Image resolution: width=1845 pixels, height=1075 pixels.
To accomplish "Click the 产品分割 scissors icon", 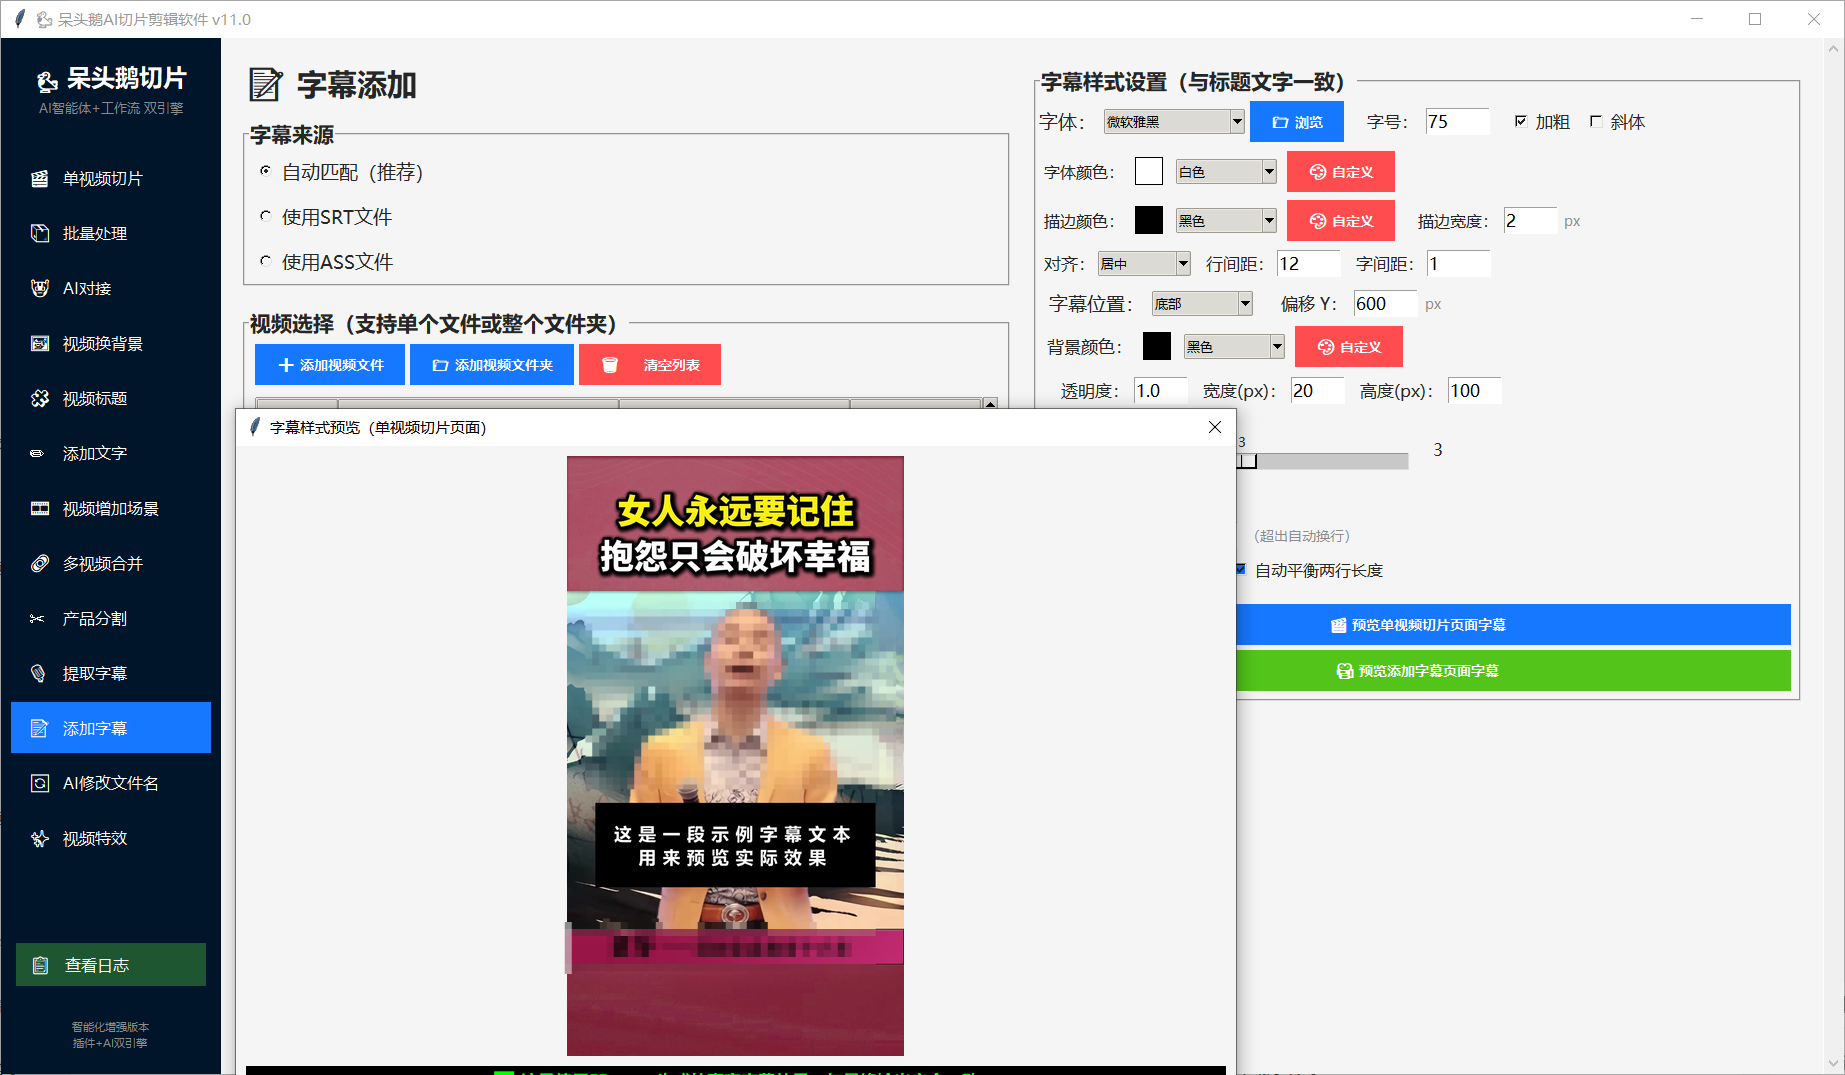I will click(38, 619).
